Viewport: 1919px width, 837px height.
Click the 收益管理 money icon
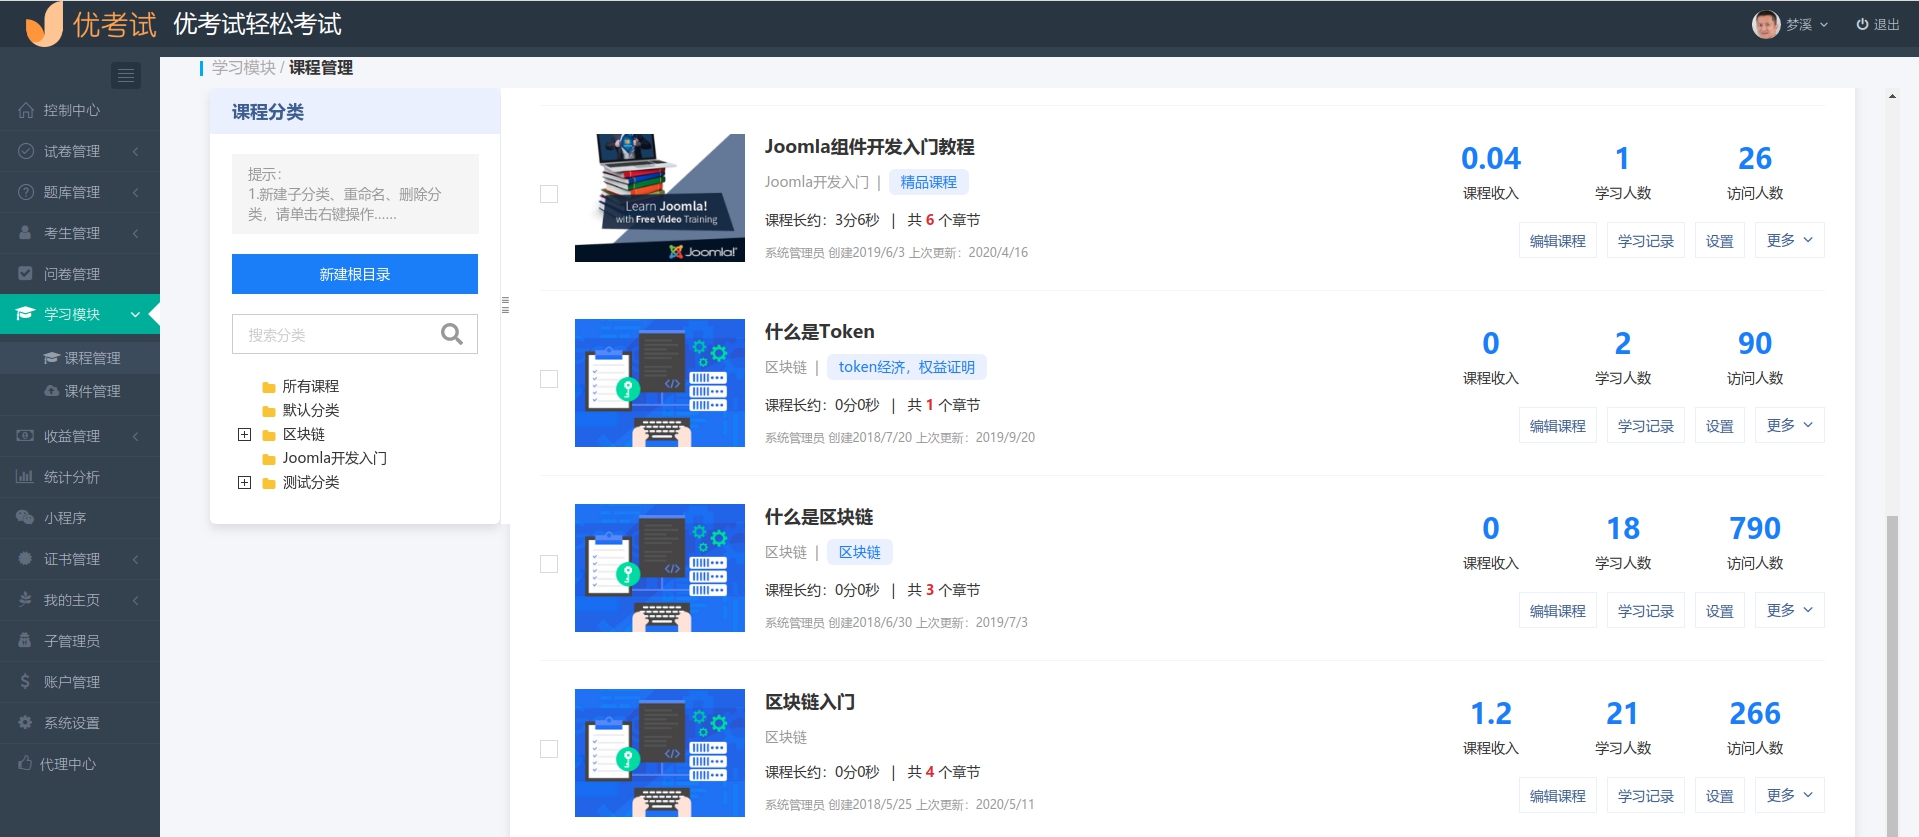(x=26, y=436)
